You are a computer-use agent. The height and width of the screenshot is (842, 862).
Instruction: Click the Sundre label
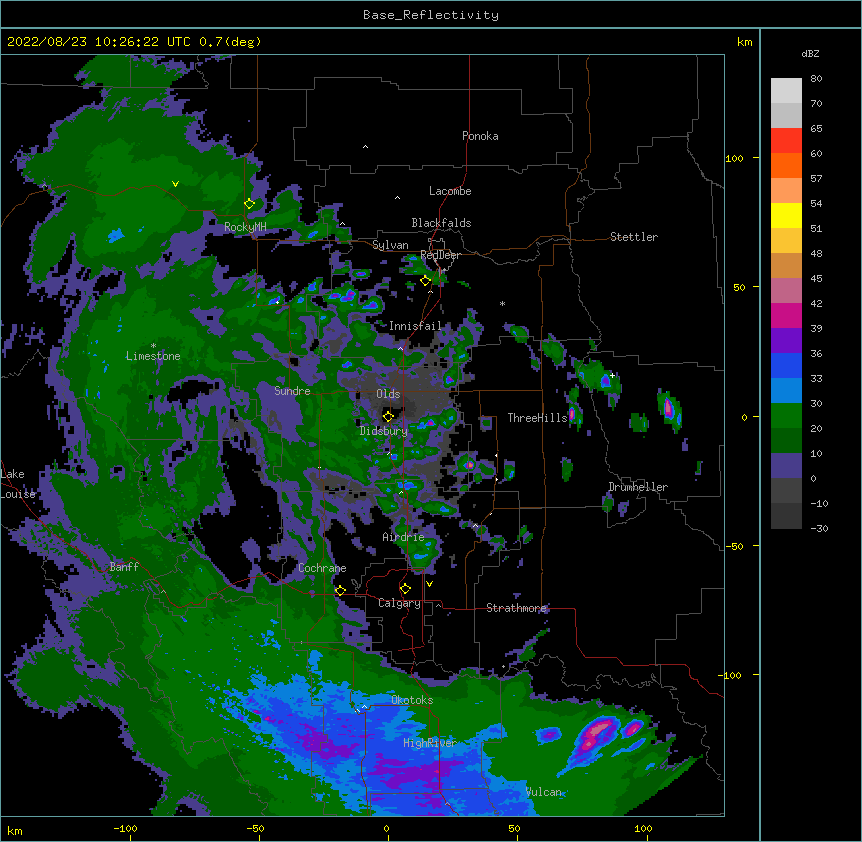click(292, 391)
